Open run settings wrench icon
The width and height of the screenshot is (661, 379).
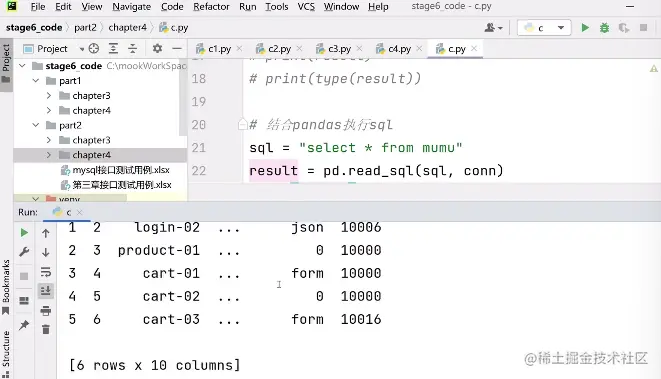pos(24,252)
